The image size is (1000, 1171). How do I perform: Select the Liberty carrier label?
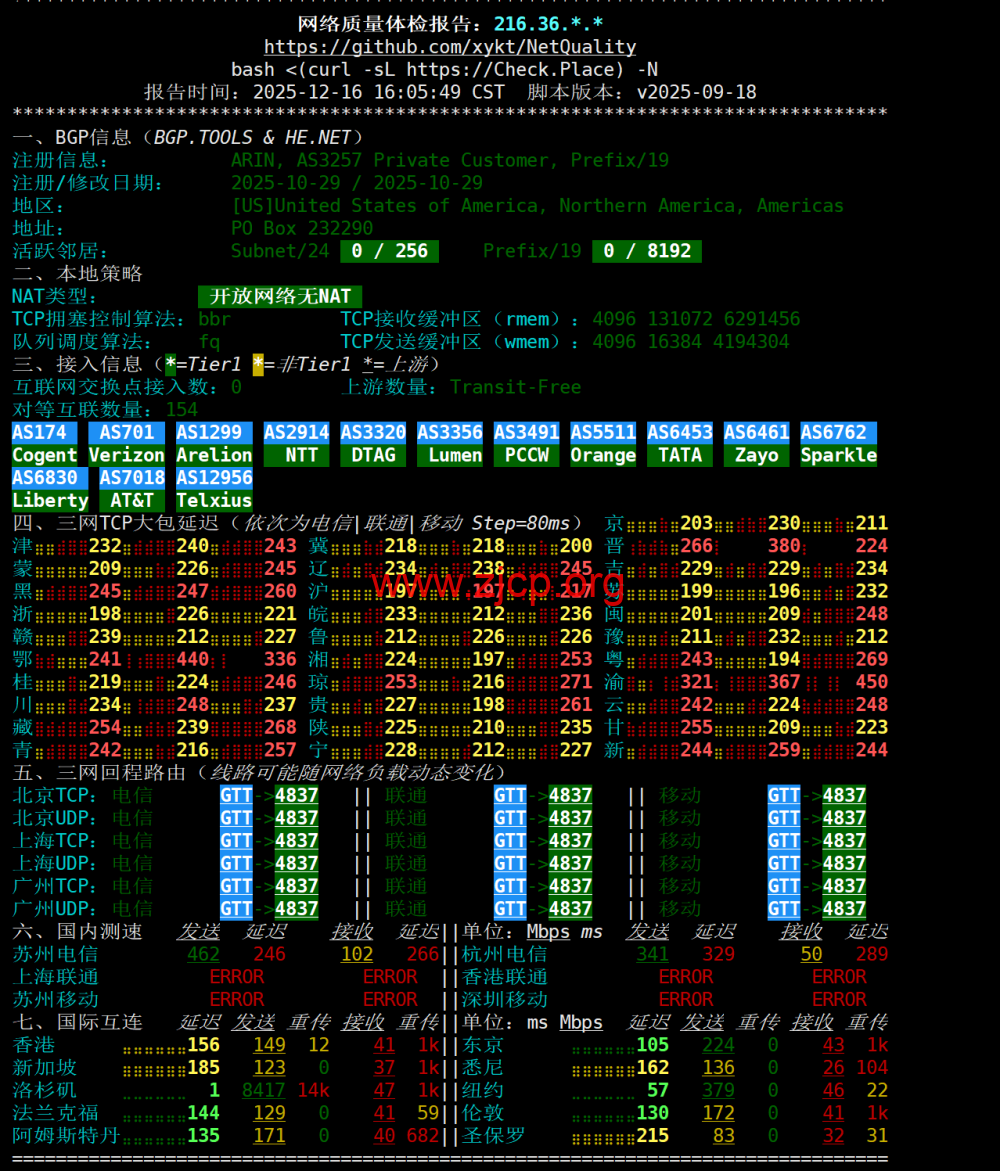pos(50,500)
